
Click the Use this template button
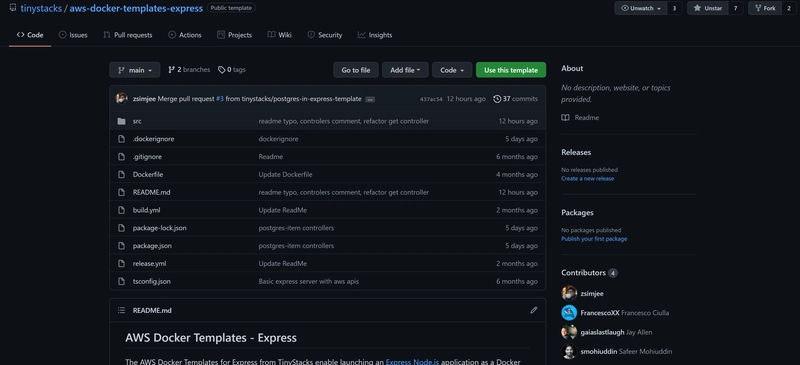point(511,70)
